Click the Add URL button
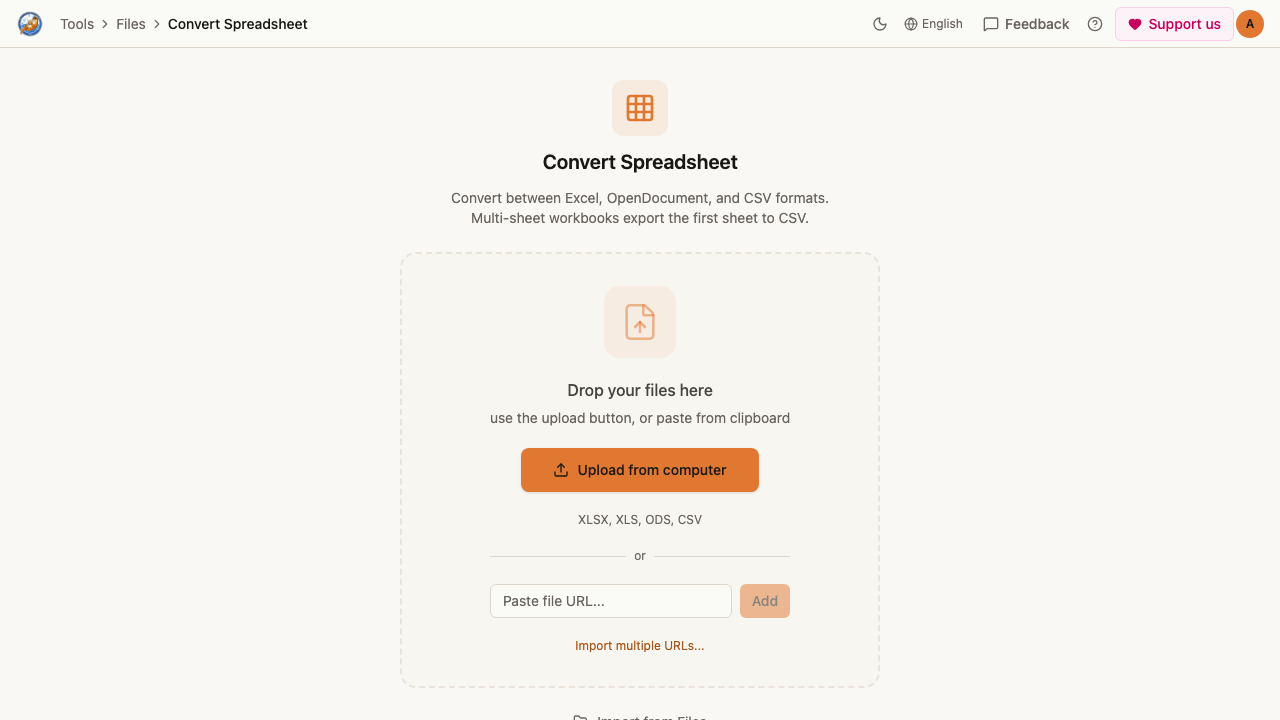This screenshot has height=720, width=1280. (765, 601)
